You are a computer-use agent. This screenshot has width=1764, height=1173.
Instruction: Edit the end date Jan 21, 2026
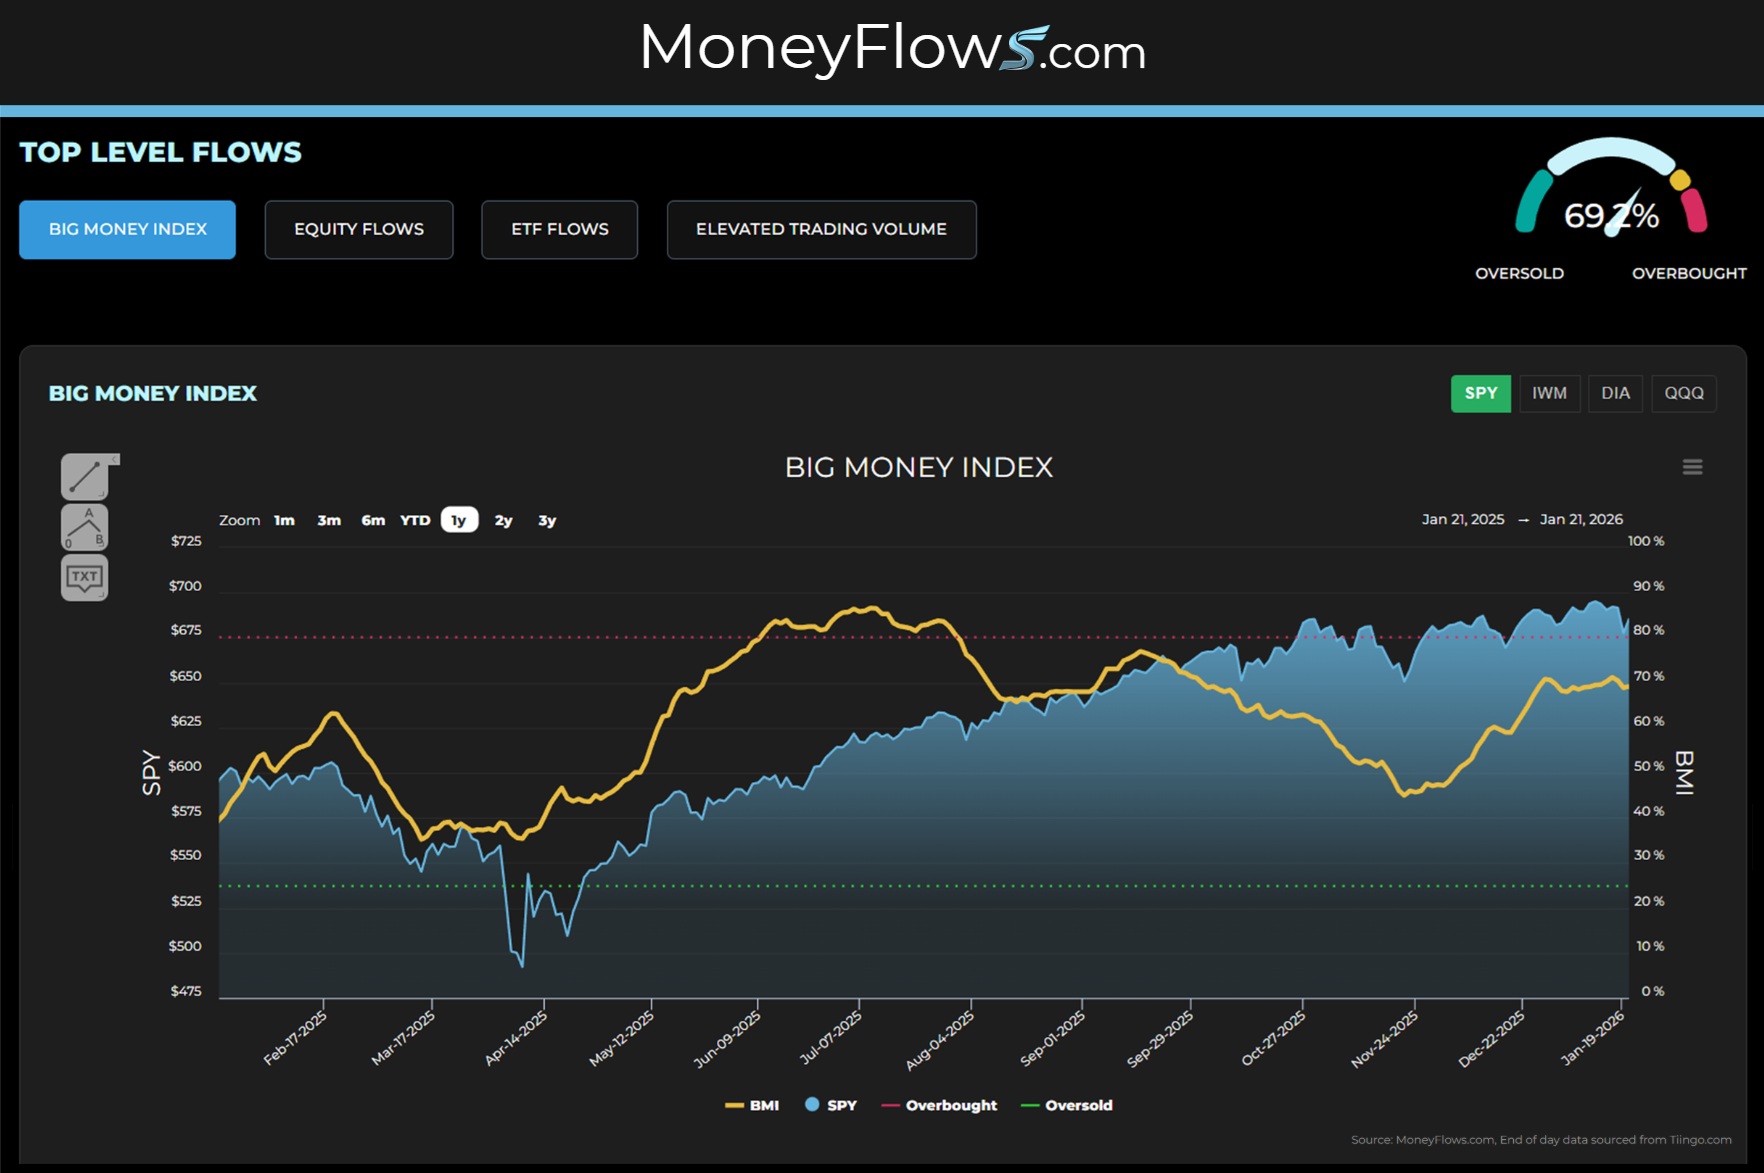pyautogui.click(x=1581, y=519)
